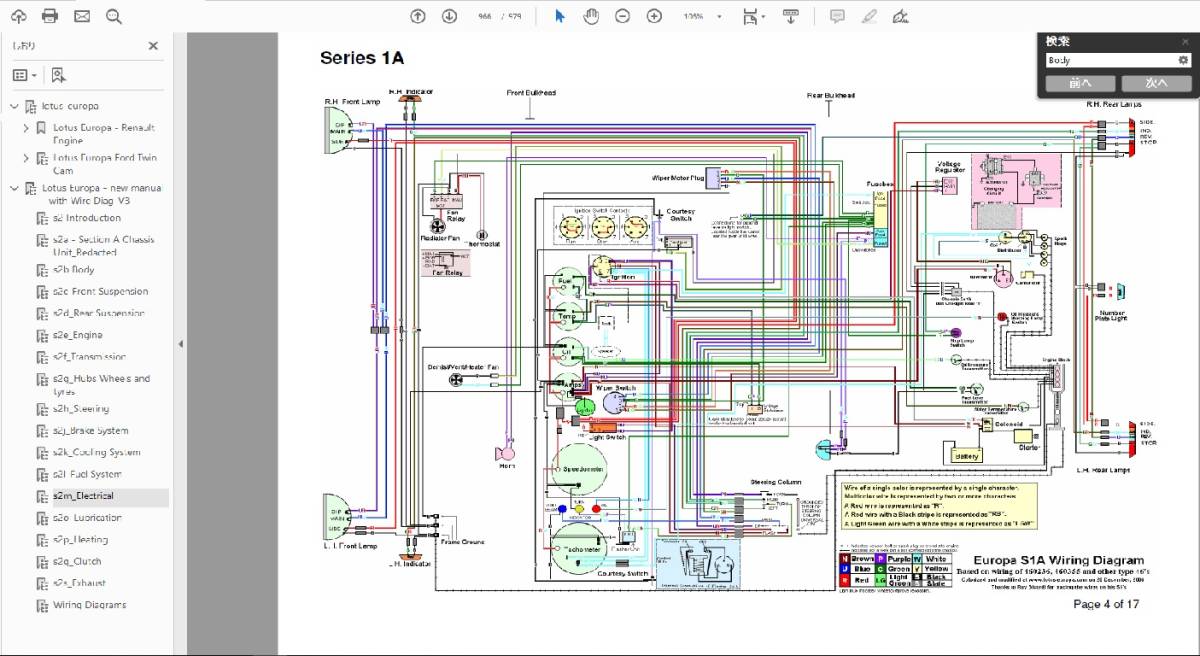Image resolution: width=1200 pixels, height=656 pixels.
Task: Open the sign document tool
Action: pyautogui.click(x=900, y=16)
